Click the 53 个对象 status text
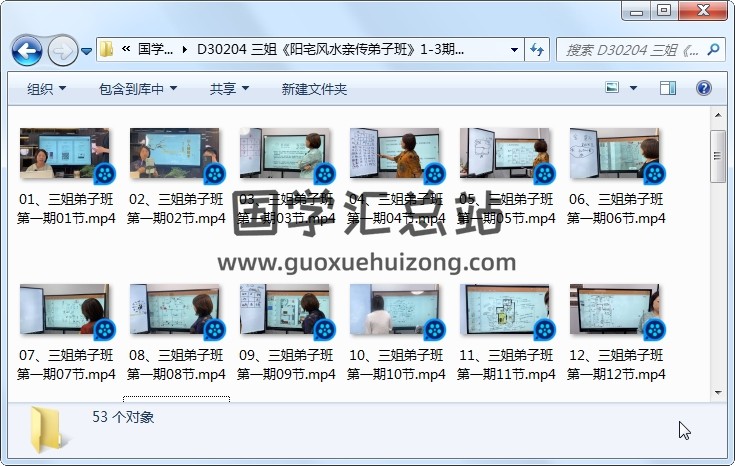 123,417
